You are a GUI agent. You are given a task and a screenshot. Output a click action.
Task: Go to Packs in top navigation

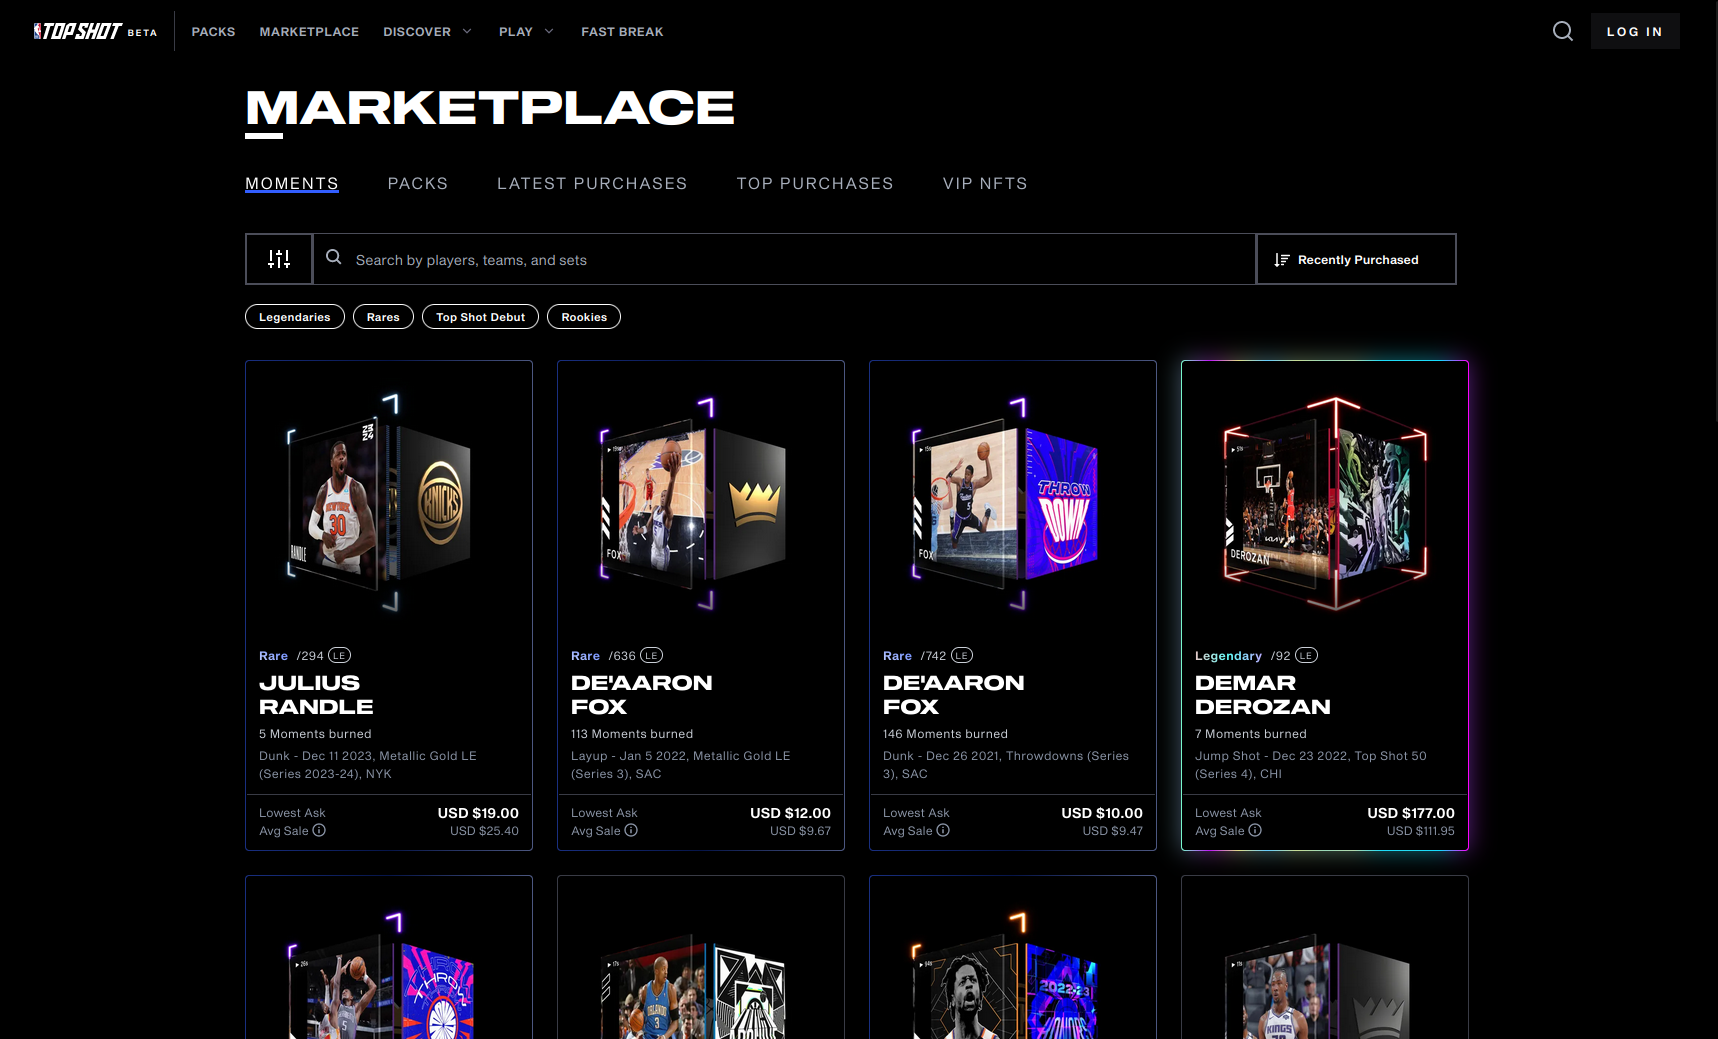pos(213,32)
